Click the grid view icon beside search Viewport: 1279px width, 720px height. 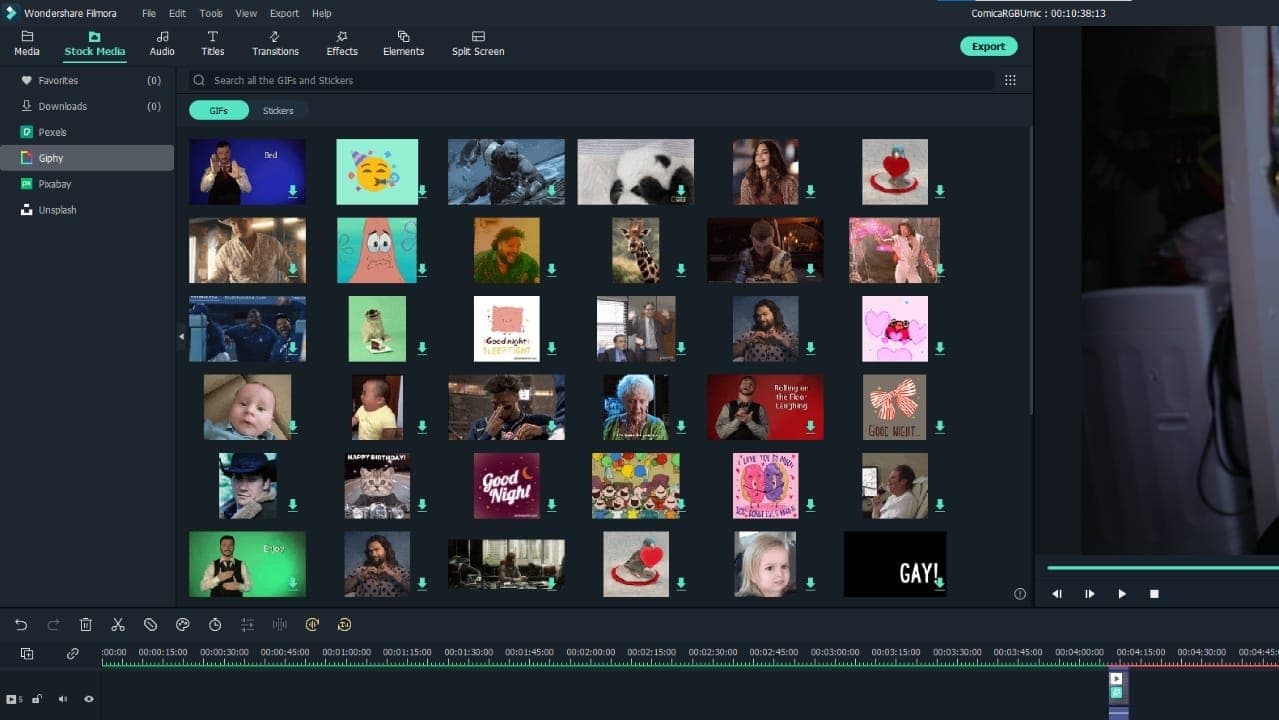(x=1010, y=80)
